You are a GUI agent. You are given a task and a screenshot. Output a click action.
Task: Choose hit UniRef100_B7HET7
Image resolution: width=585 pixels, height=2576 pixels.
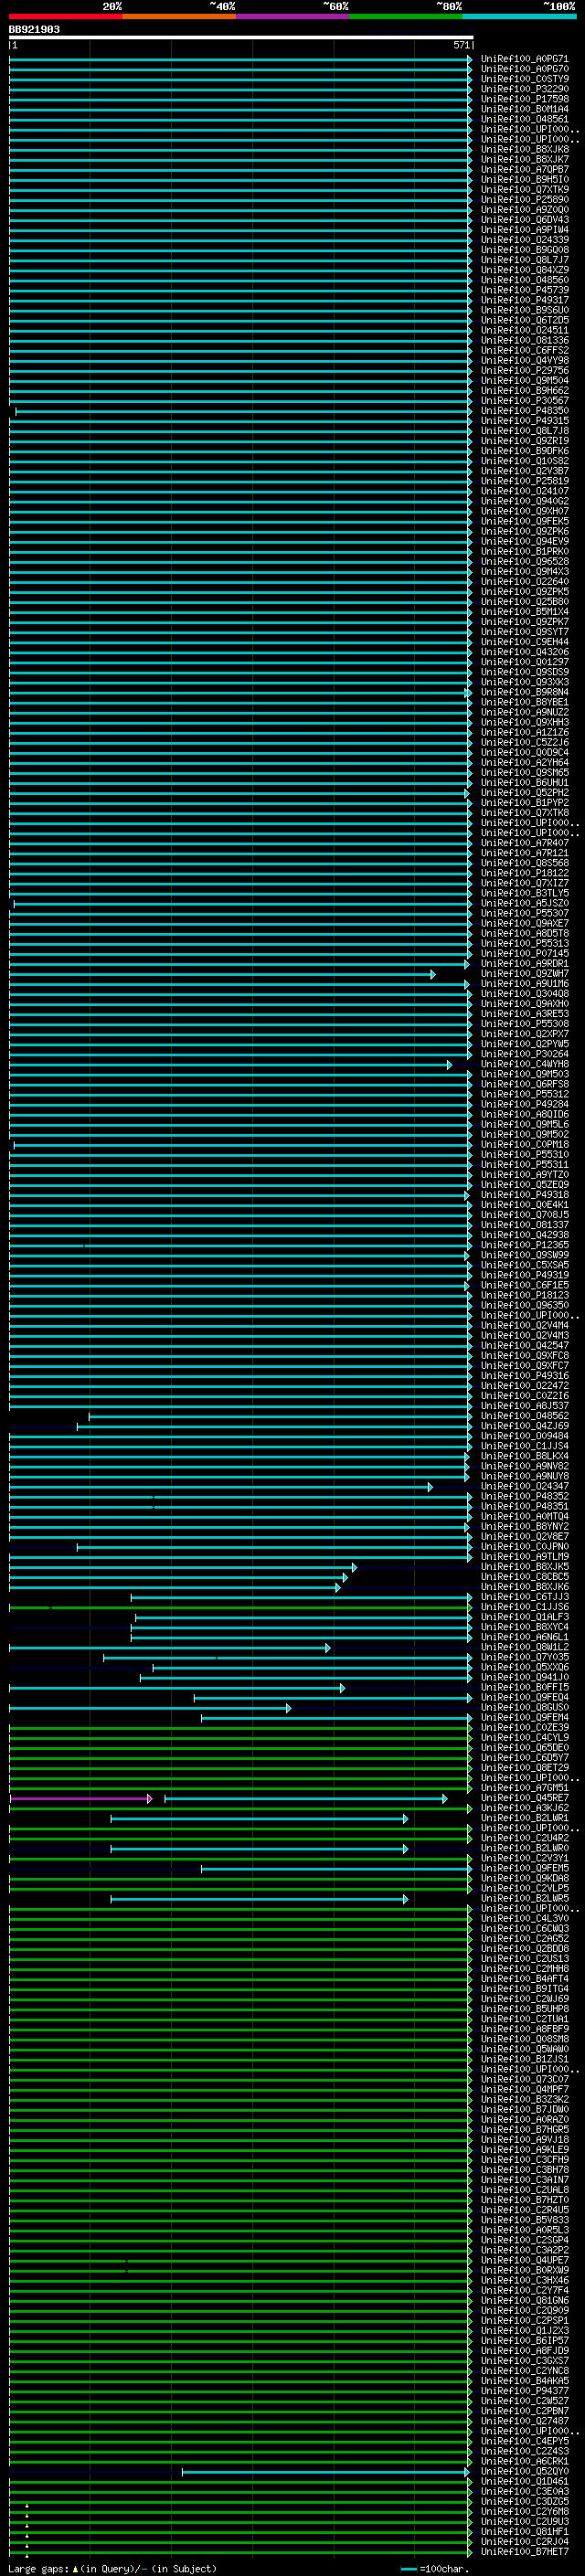[x=524, y=2551]
